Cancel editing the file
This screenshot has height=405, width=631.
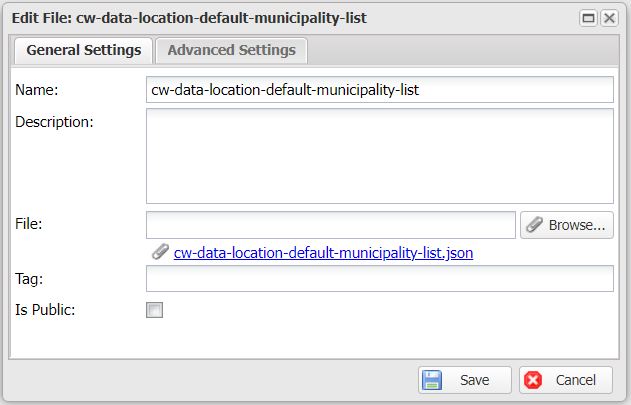[x=565, y=380]
